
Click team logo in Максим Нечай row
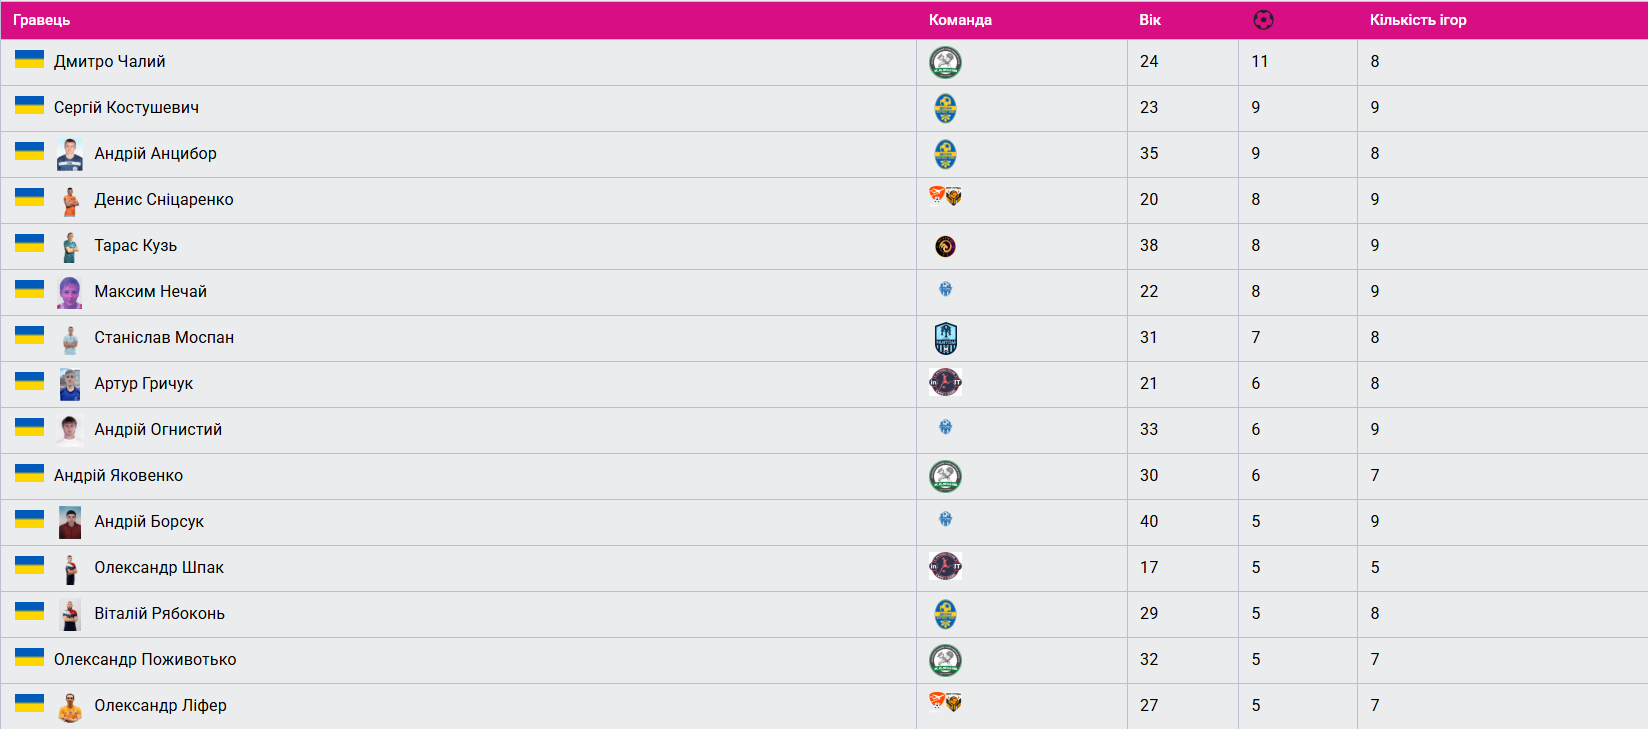[945, 290]
